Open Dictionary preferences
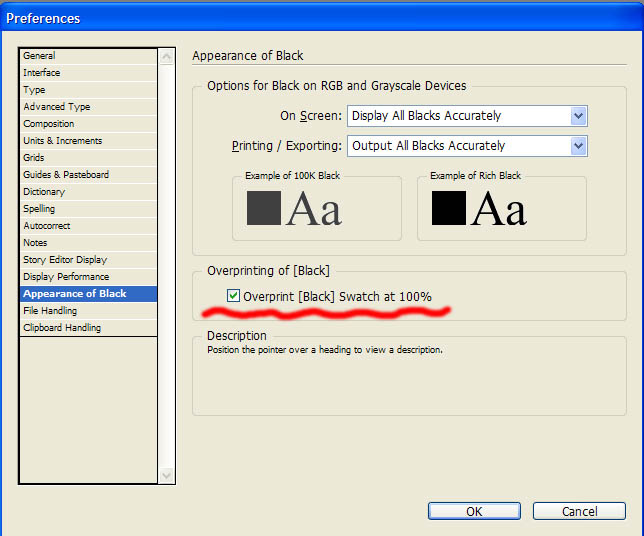 pos(88,192)
